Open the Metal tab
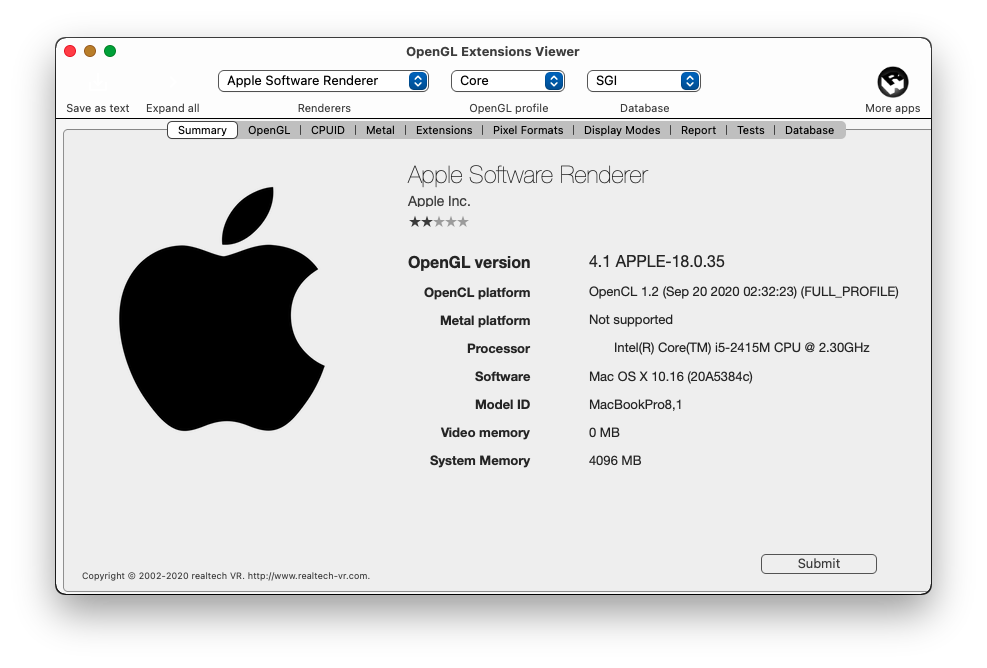Screen dimensions: 987x668 pyautogui.click(x=380, y=130)
